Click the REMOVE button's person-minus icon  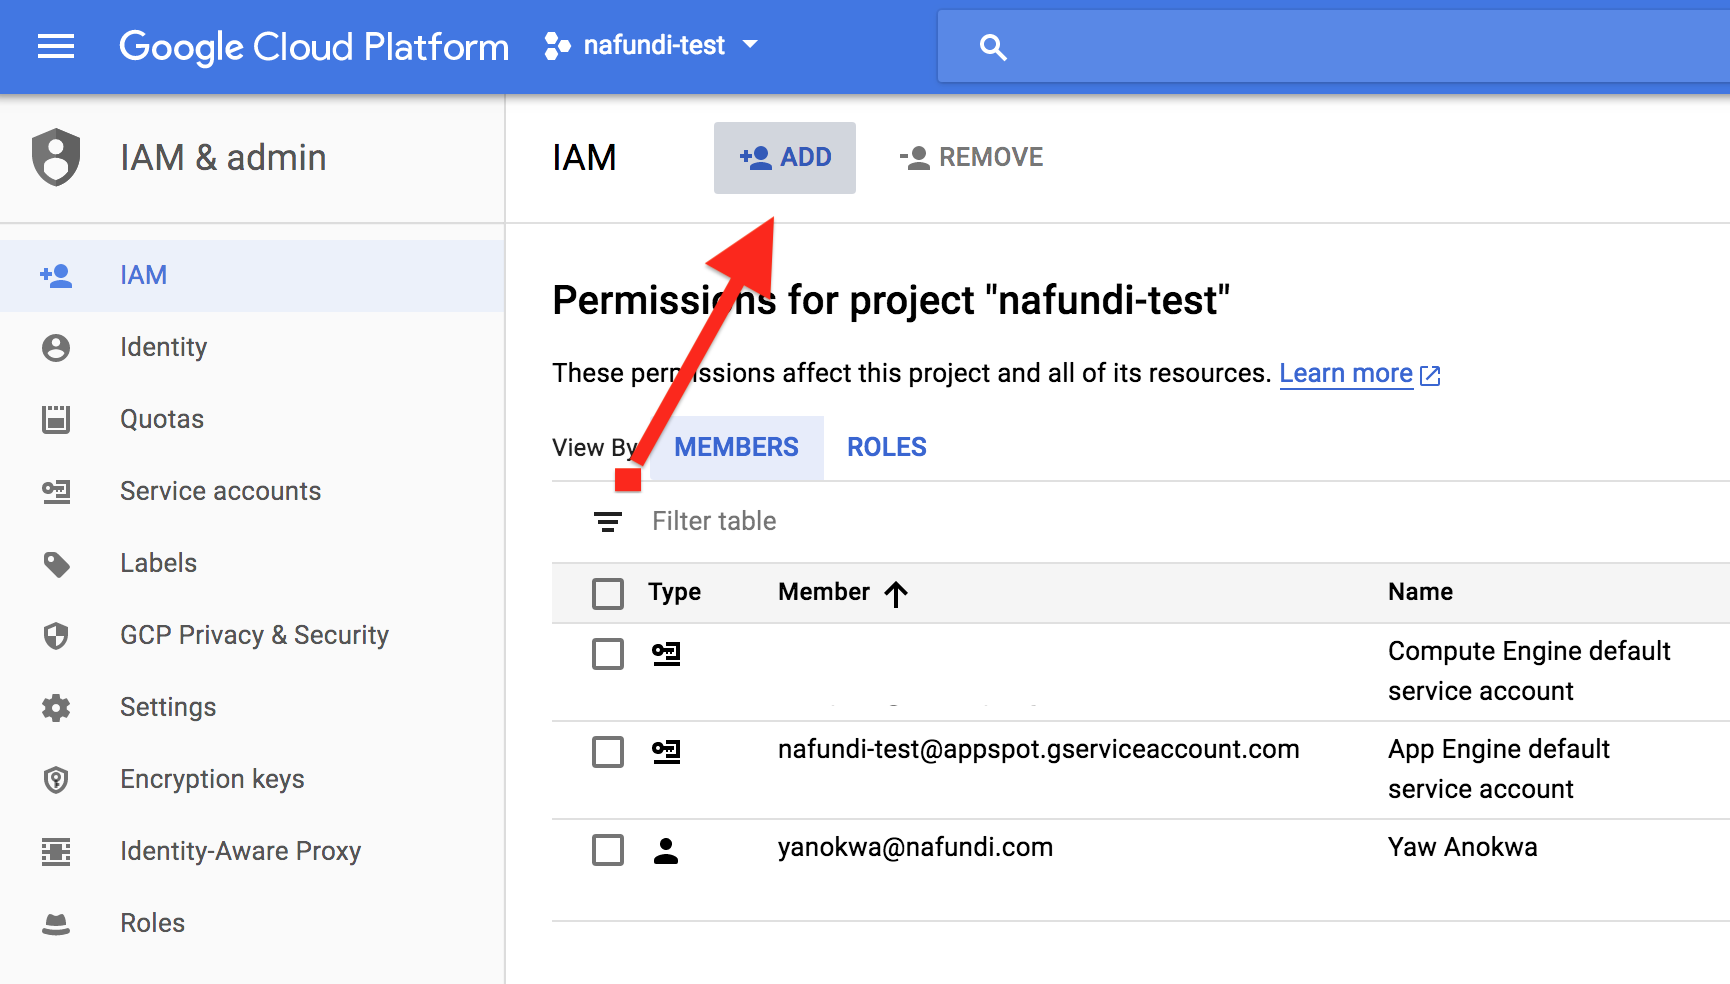point(915,158)
